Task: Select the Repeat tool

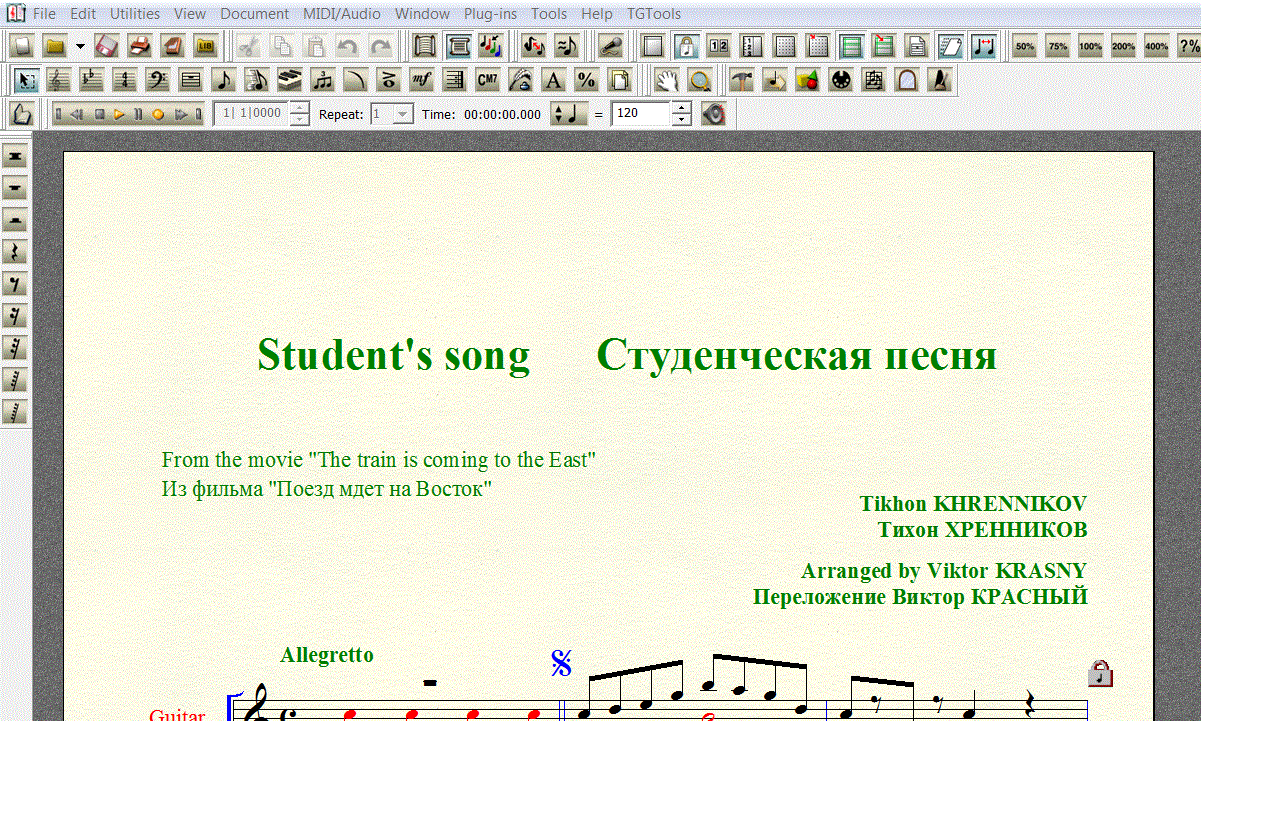Action: coord(455,80)
